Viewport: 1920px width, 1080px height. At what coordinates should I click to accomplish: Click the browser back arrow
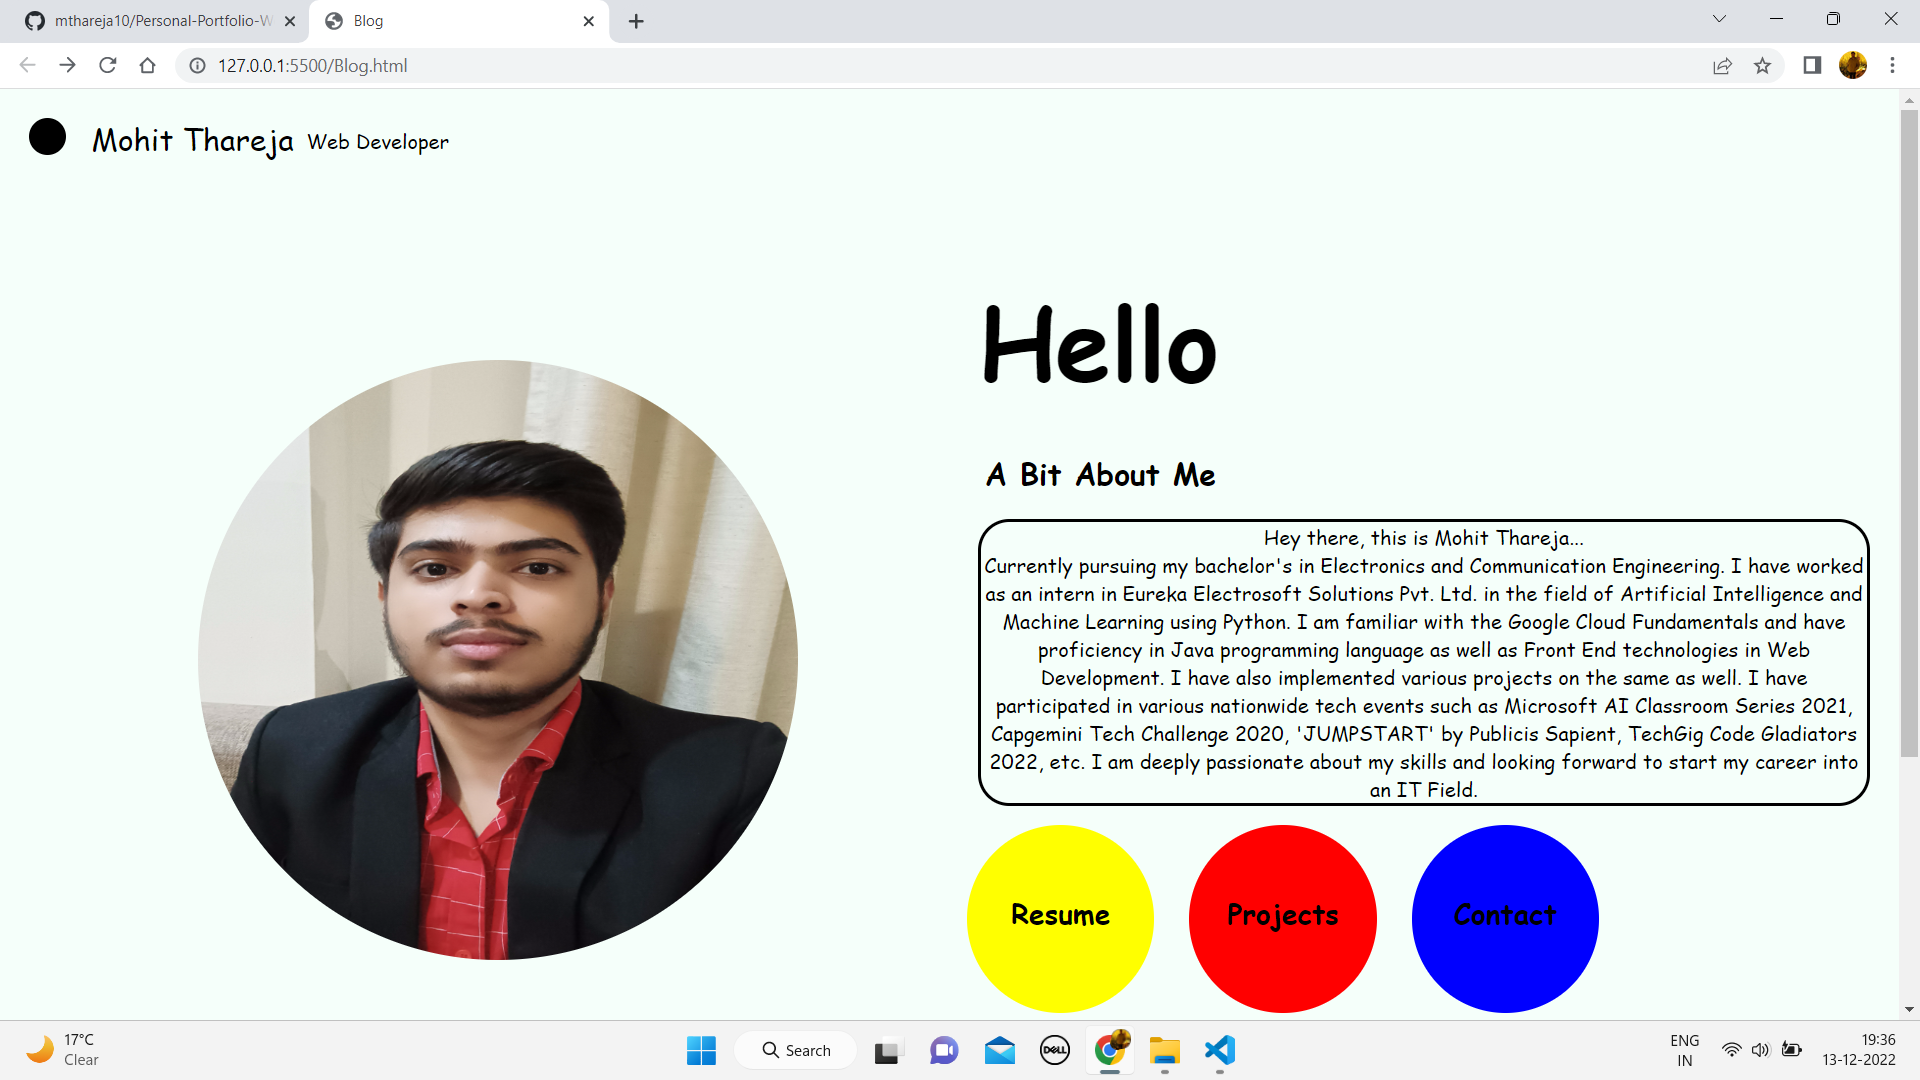pyautogui.click(x=27, y=65)
